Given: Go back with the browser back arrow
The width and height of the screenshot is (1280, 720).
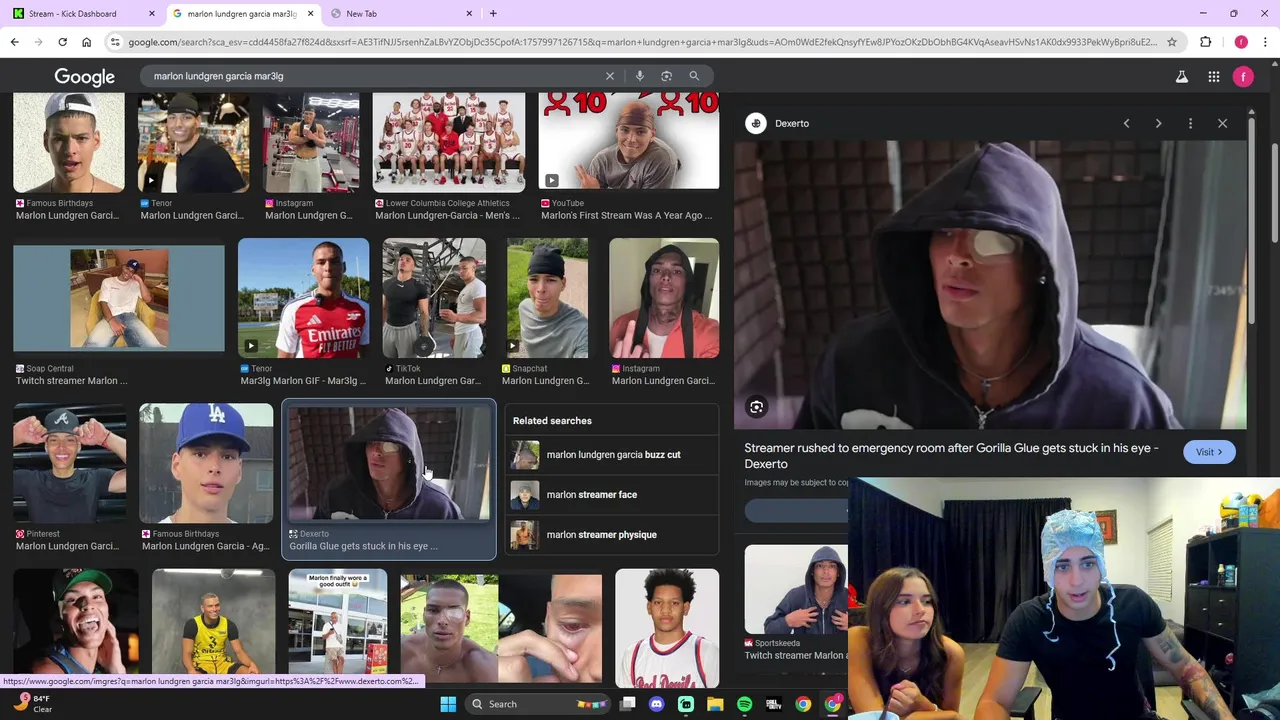Looking at the screenshot, I should 14,42.
